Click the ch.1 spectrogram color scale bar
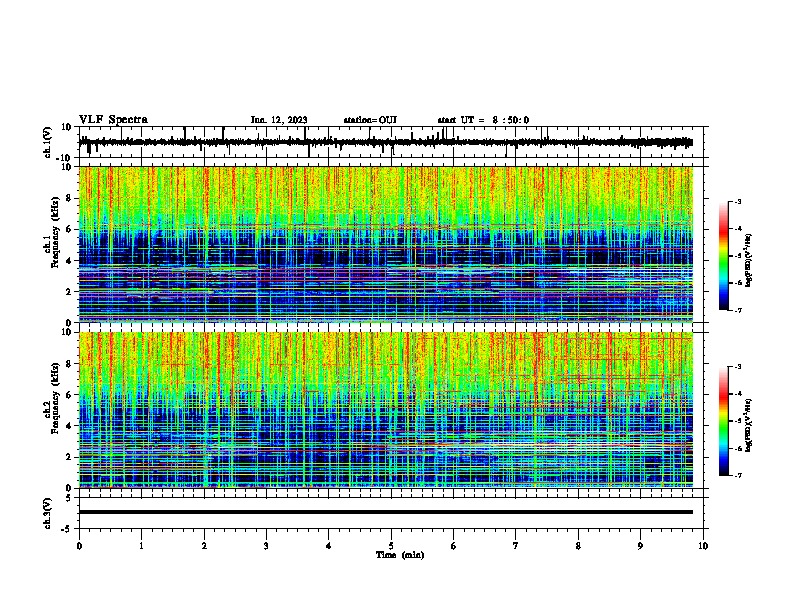Viewport: 792px width, 612px height. [724, 256]
